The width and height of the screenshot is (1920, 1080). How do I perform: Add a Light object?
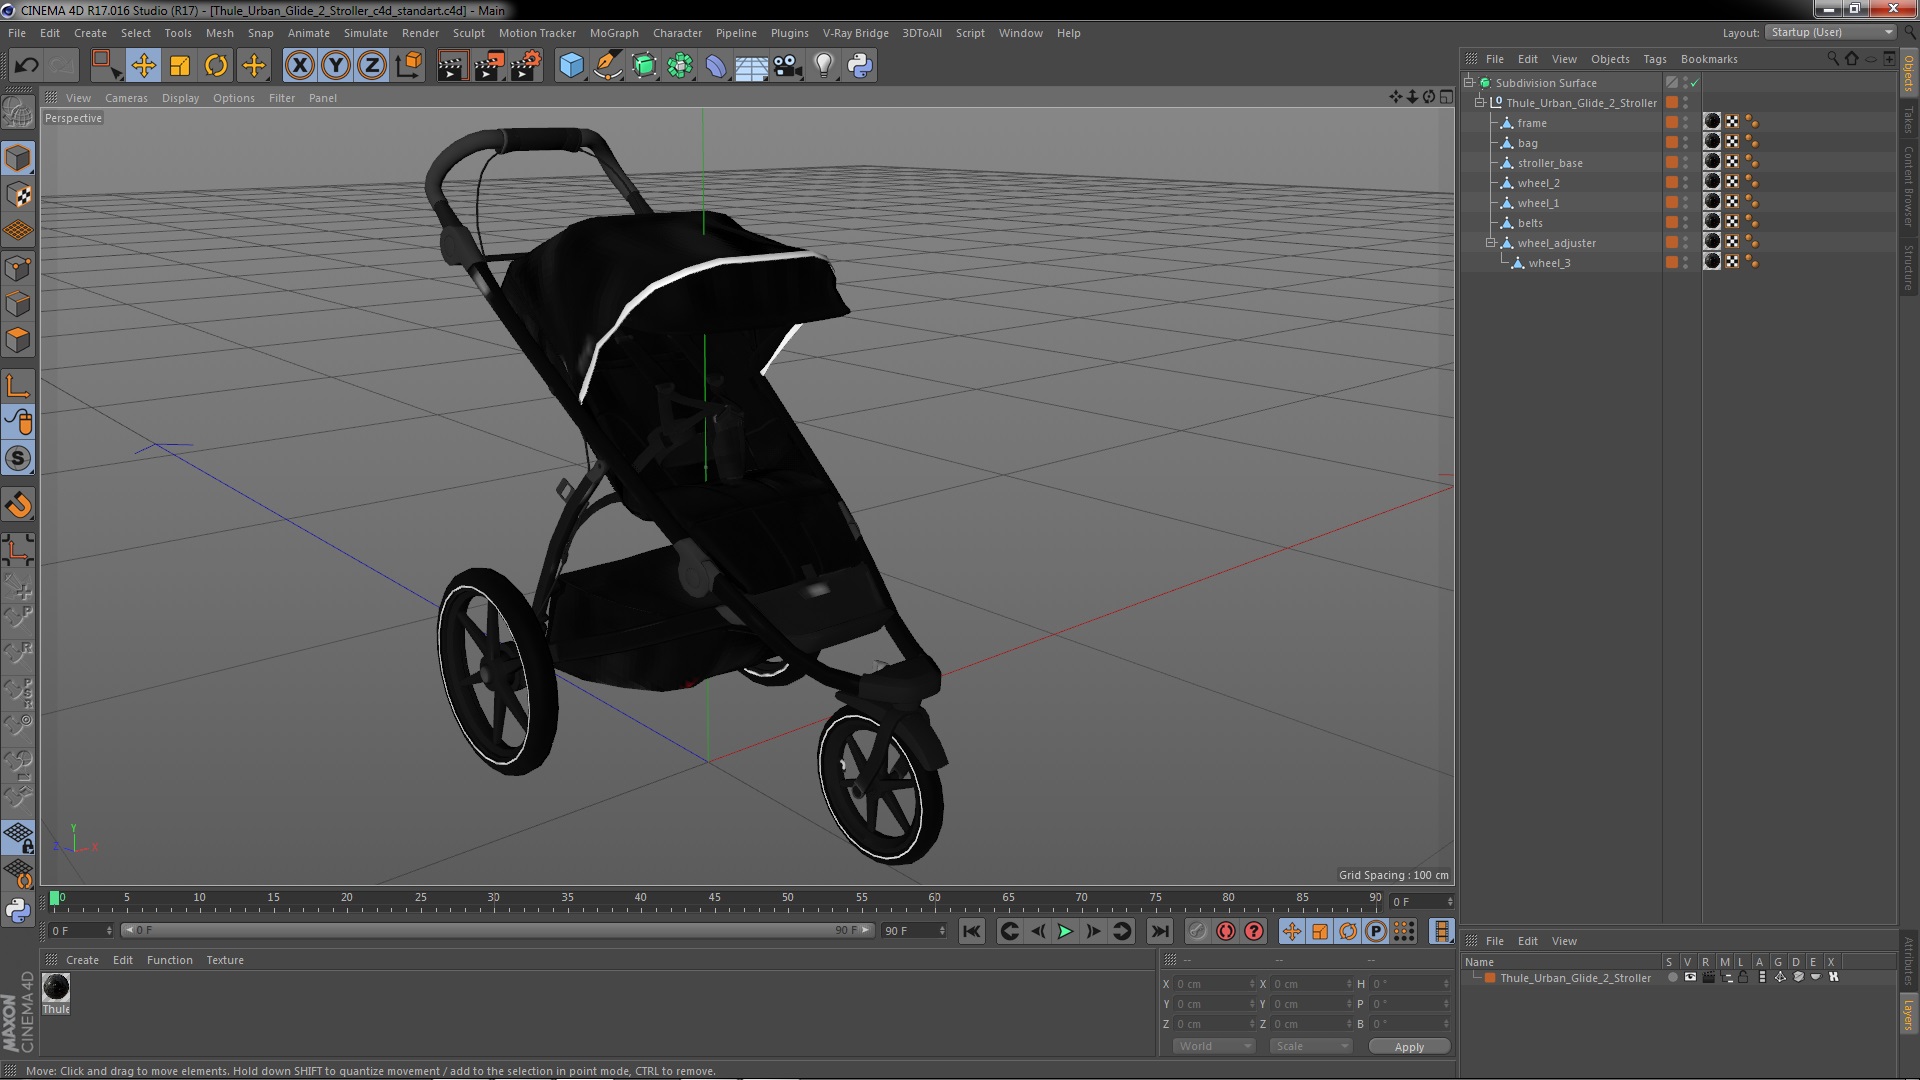point(824,66)
